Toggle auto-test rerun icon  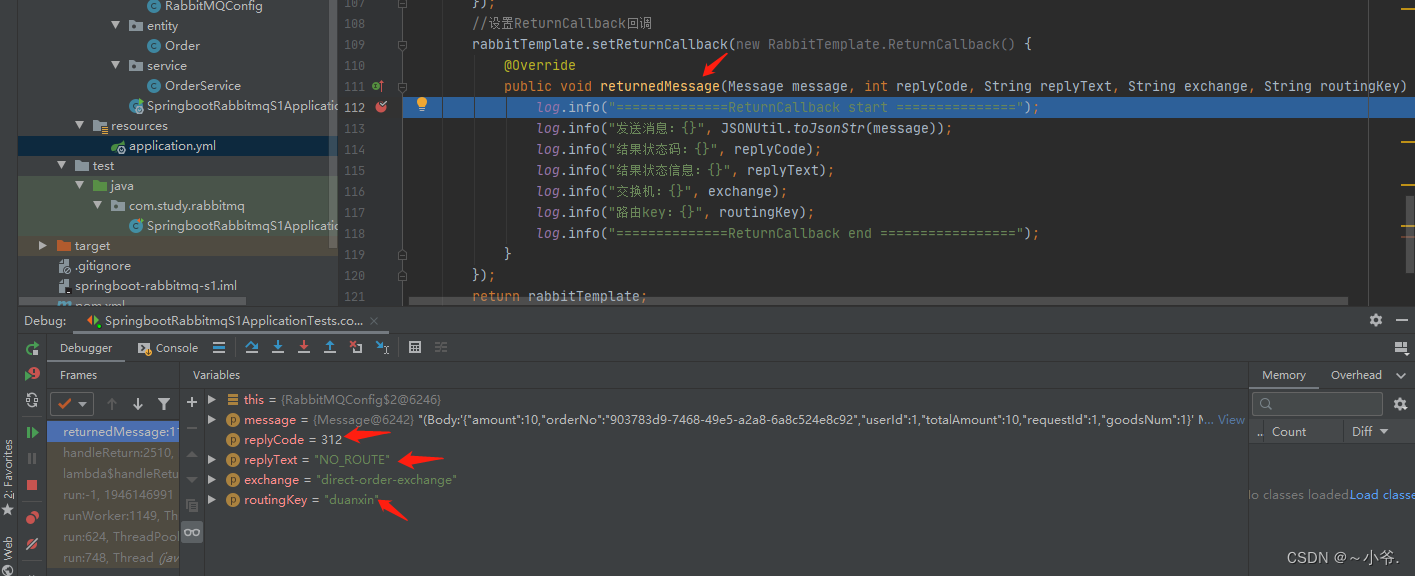(x=33, y=399)
